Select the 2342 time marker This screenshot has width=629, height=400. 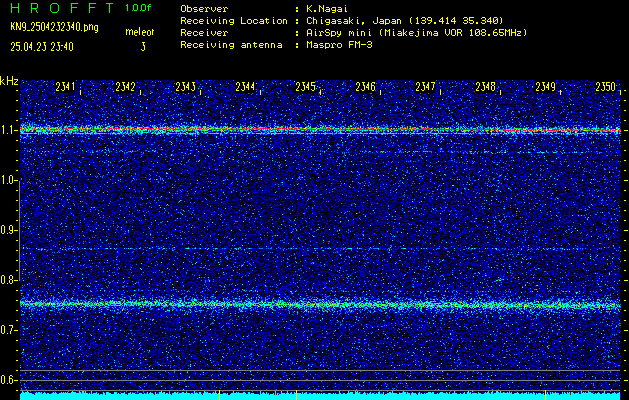125,87
